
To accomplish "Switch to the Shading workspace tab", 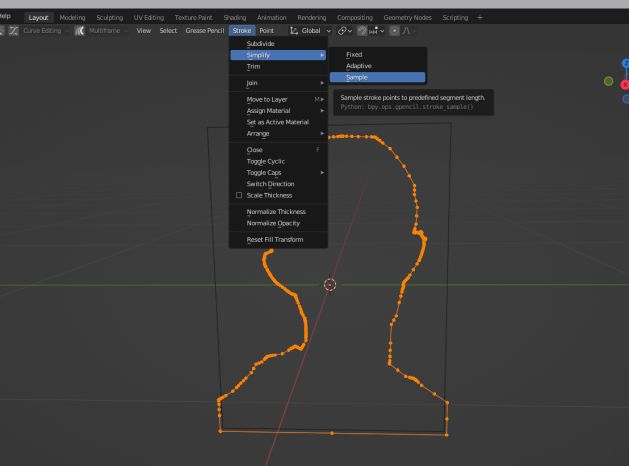I will [x=235, y=18].
